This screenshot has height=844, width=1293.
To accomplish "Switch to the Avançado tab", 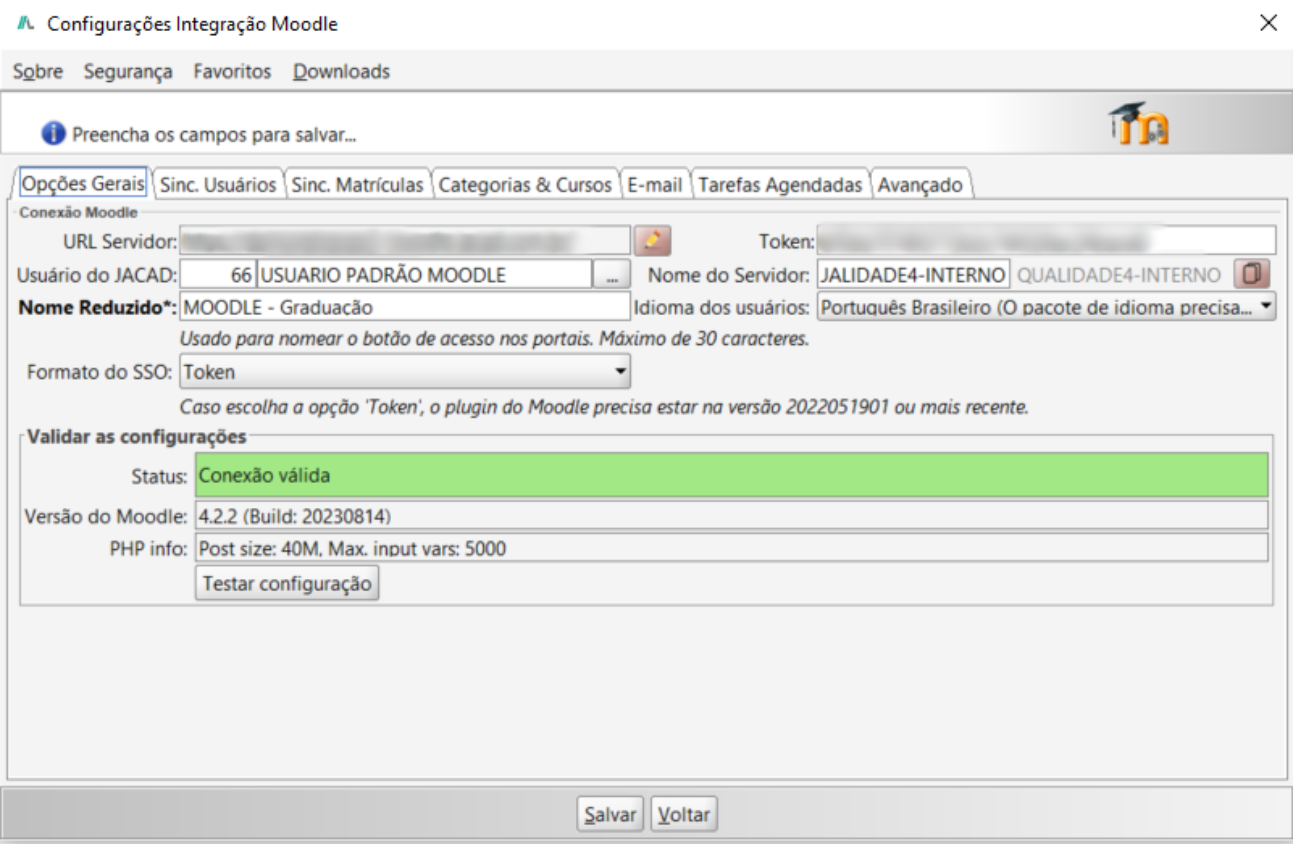I will tap(920, 185).
